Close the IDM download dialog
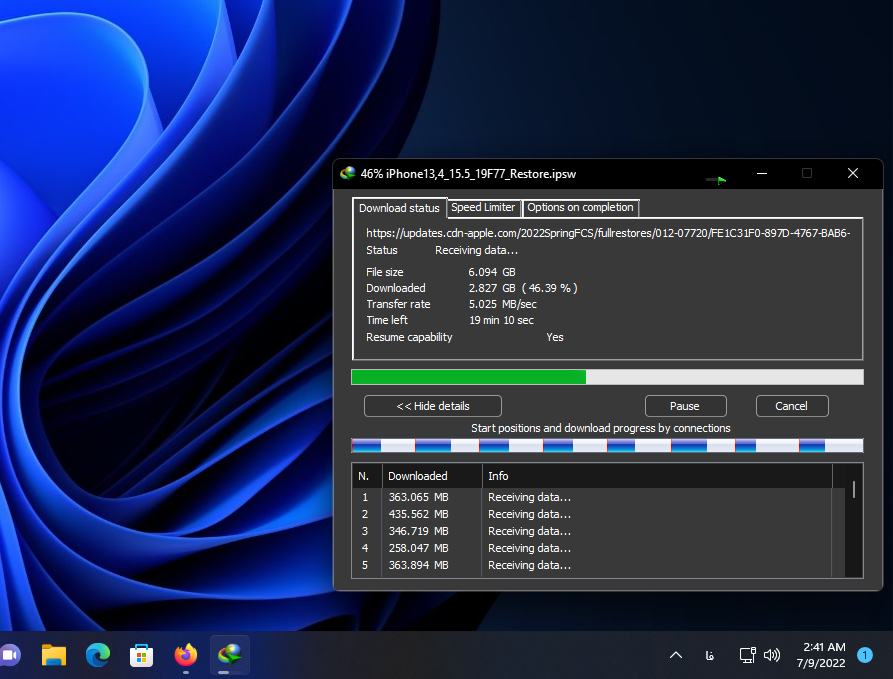The height and width of the screenshot is (679, 893). click(x=853, y=173)
